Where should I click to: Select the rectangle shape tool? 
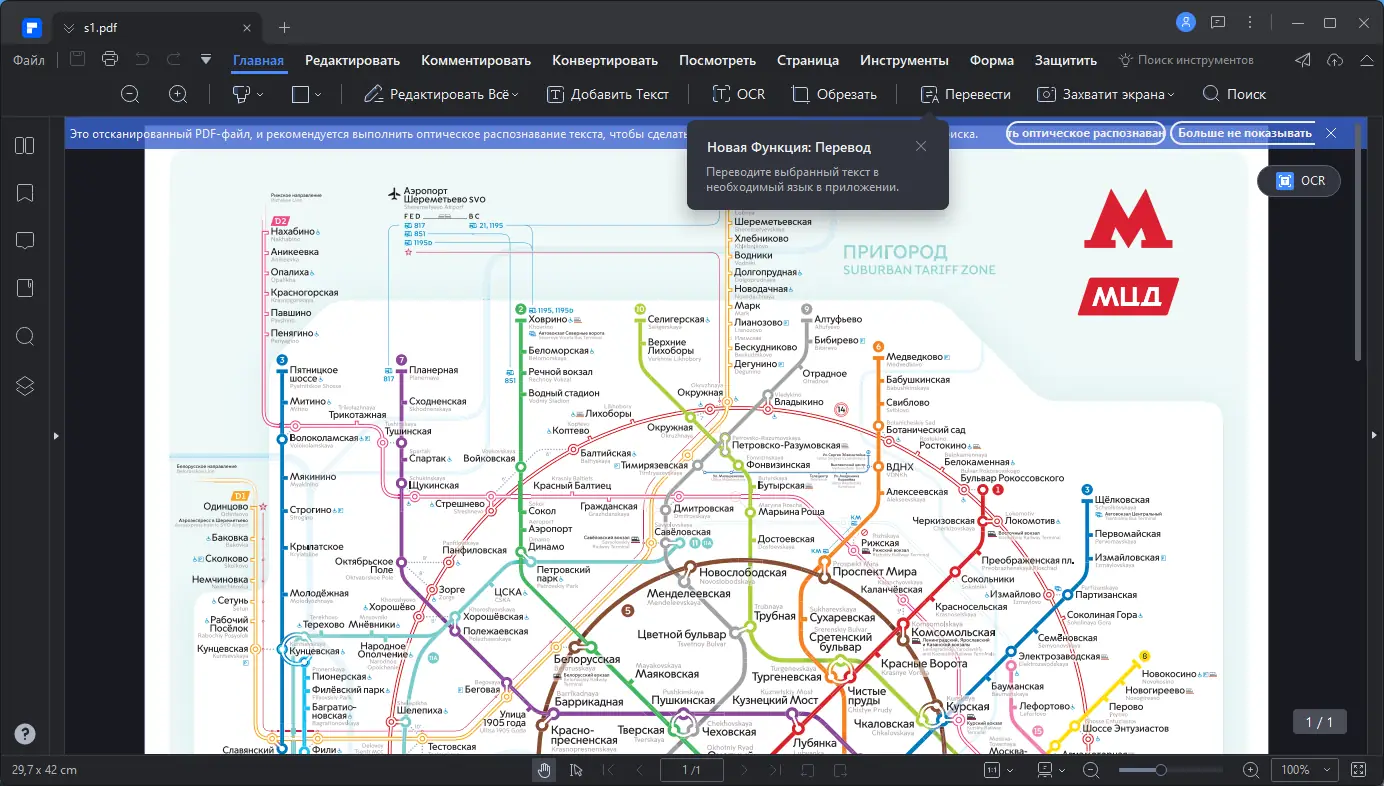coord(300,94)
